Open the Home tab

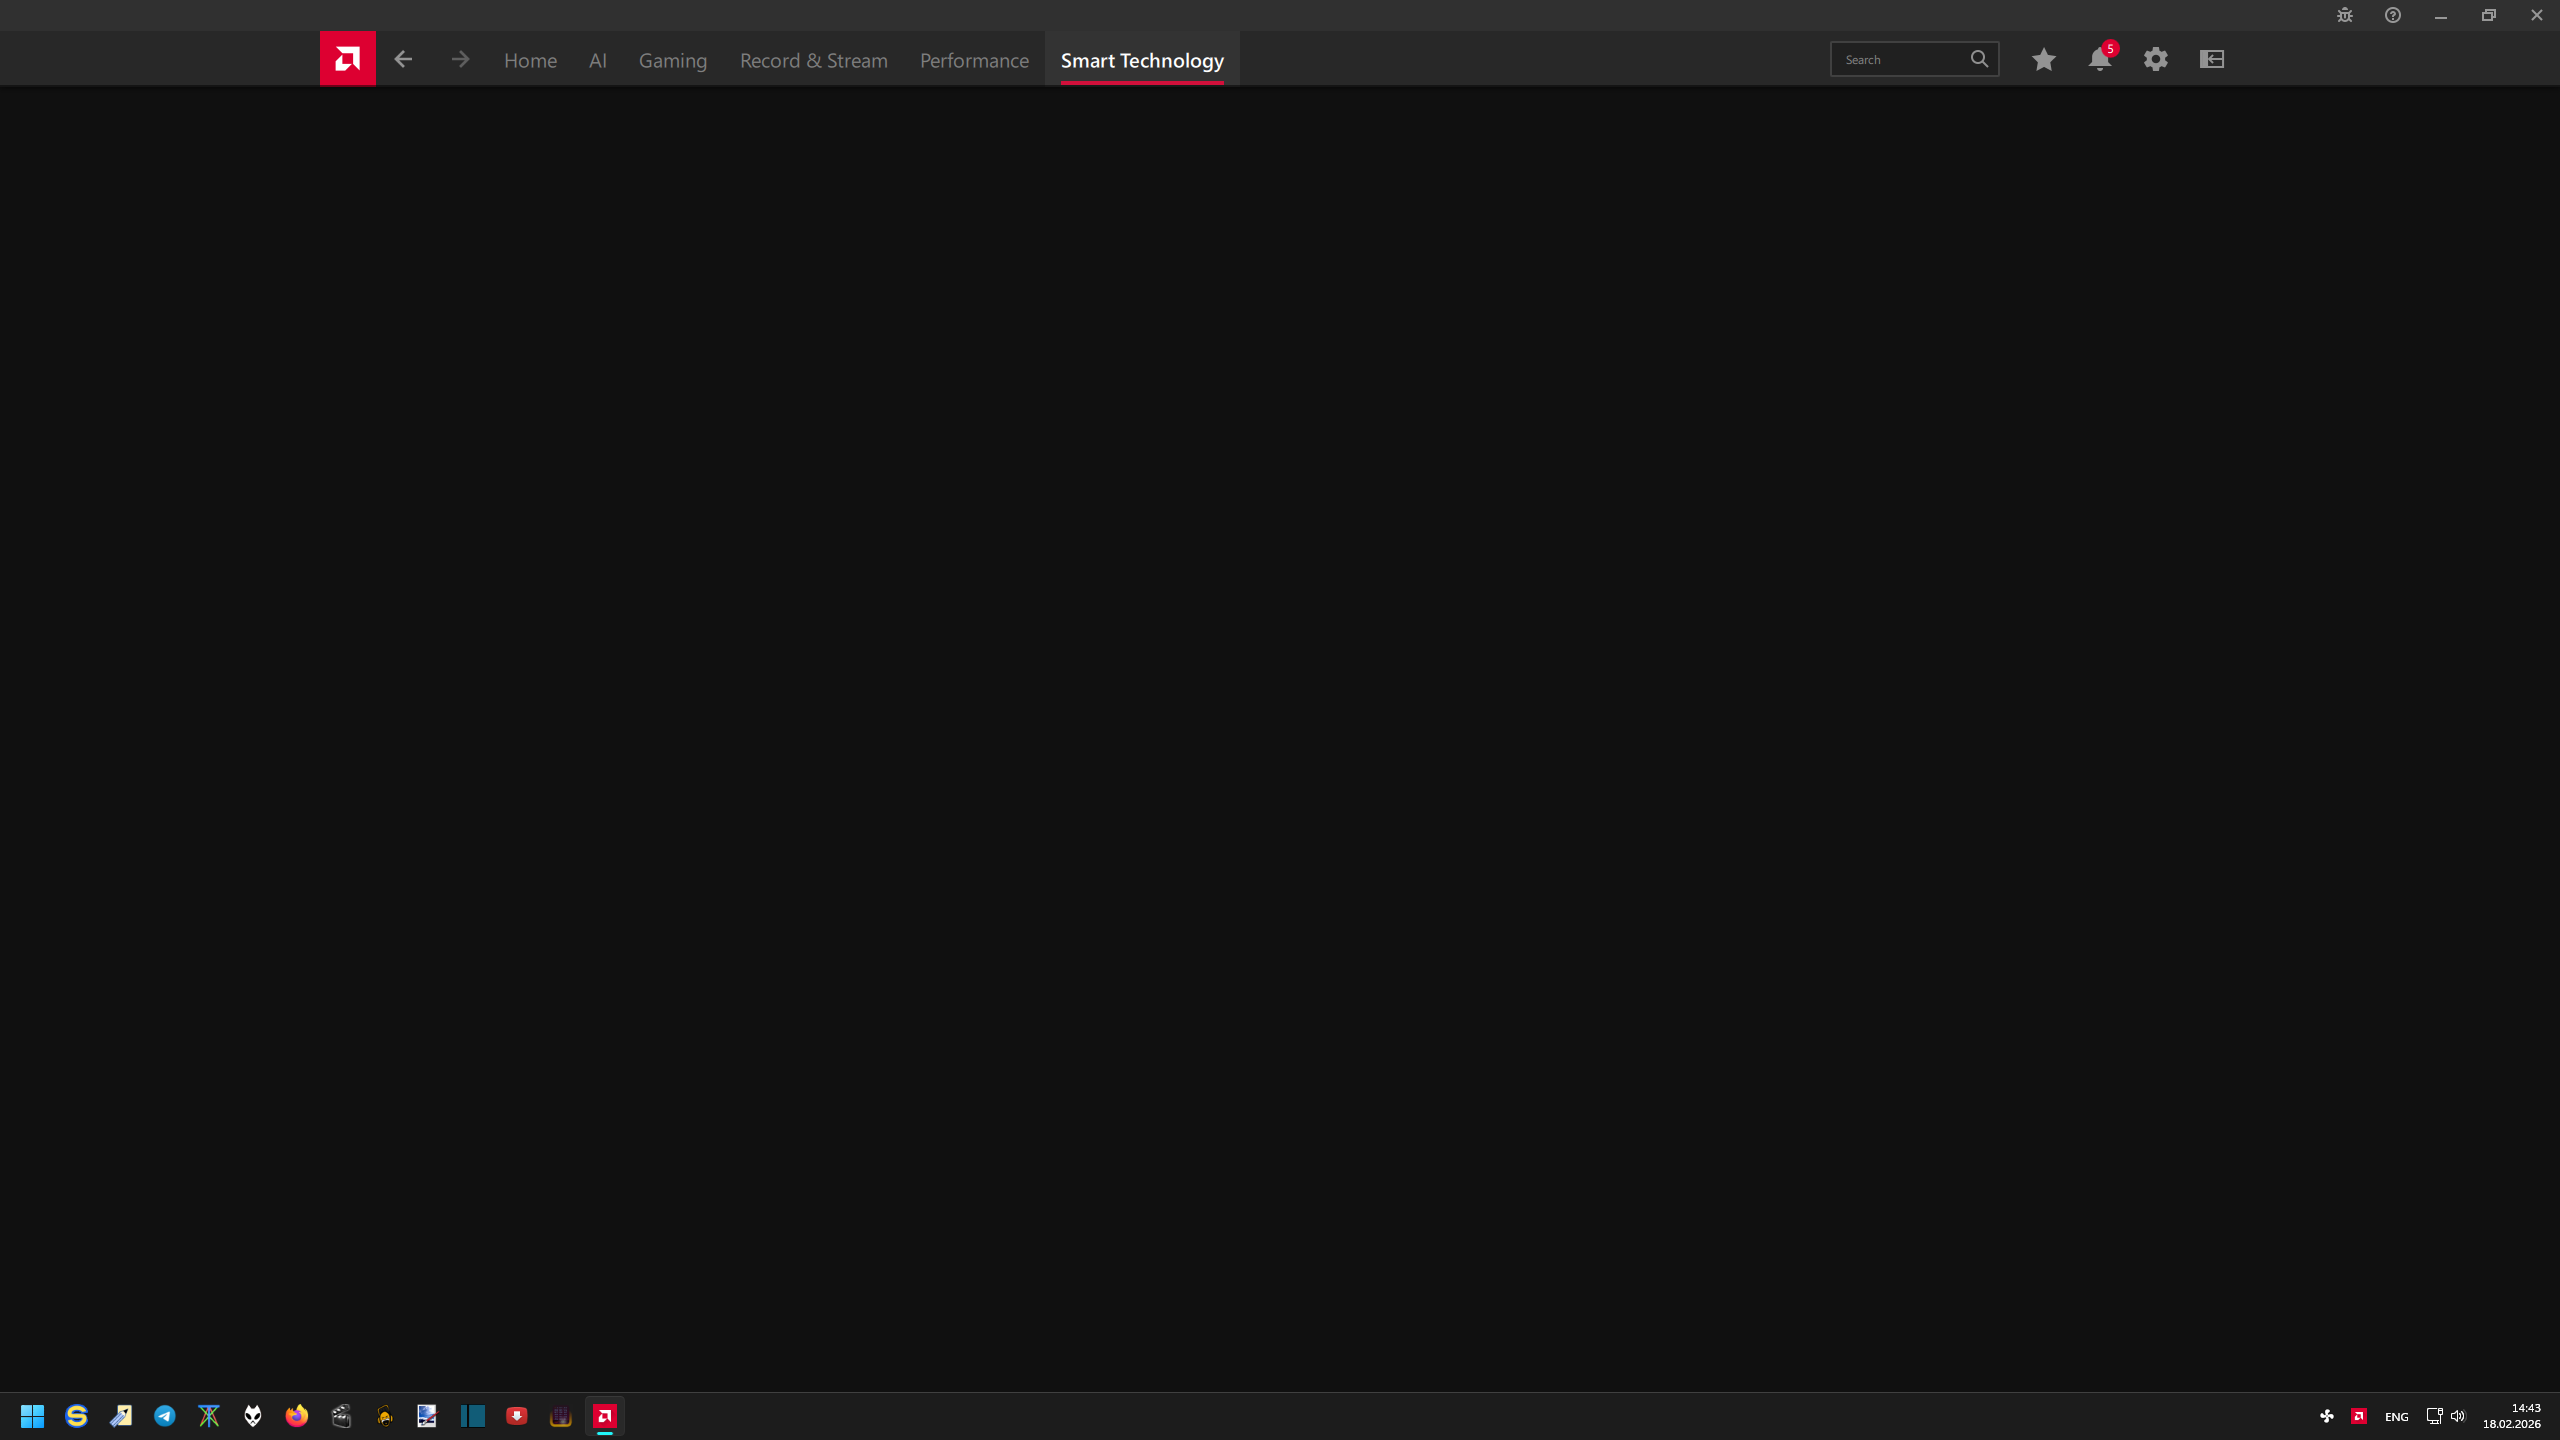(x=530, y=60)
